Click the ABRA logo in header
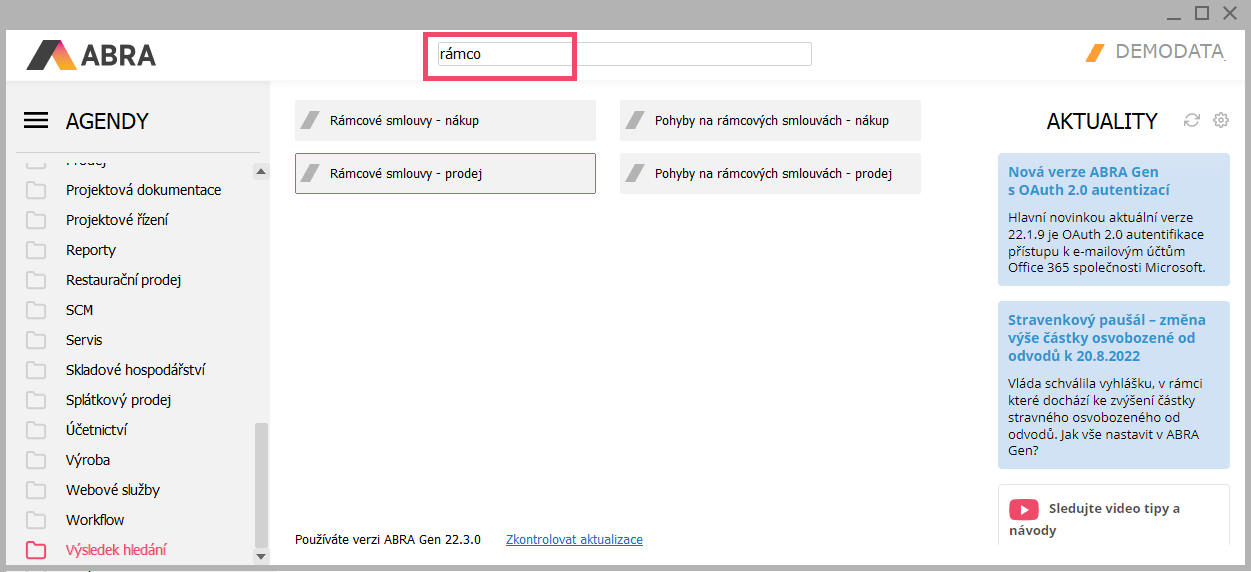The height and width of the screenshot is (572, 1251). pyautogui.click(x=91, y=54)
